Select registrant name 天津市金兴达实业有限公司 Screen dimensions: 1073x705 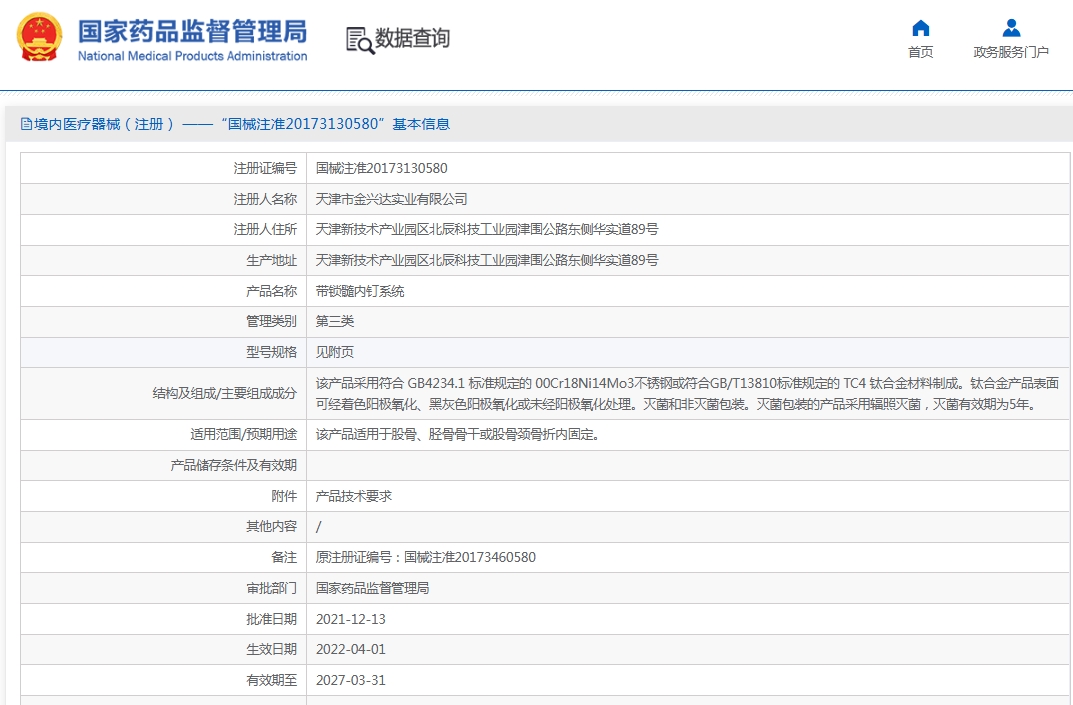point(391,199)
